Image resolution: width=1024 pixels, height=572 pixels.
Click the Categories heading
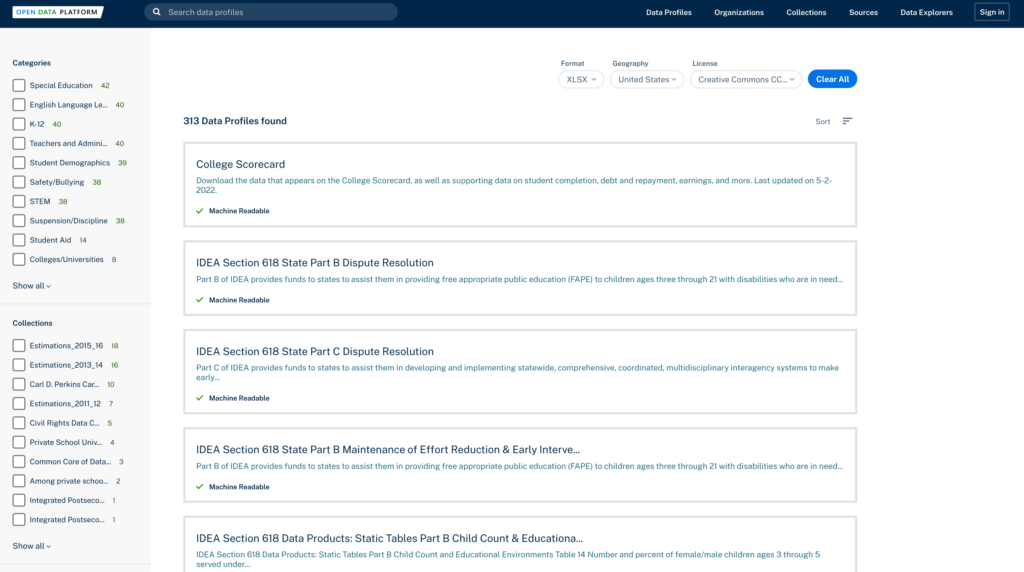point(31,63)
